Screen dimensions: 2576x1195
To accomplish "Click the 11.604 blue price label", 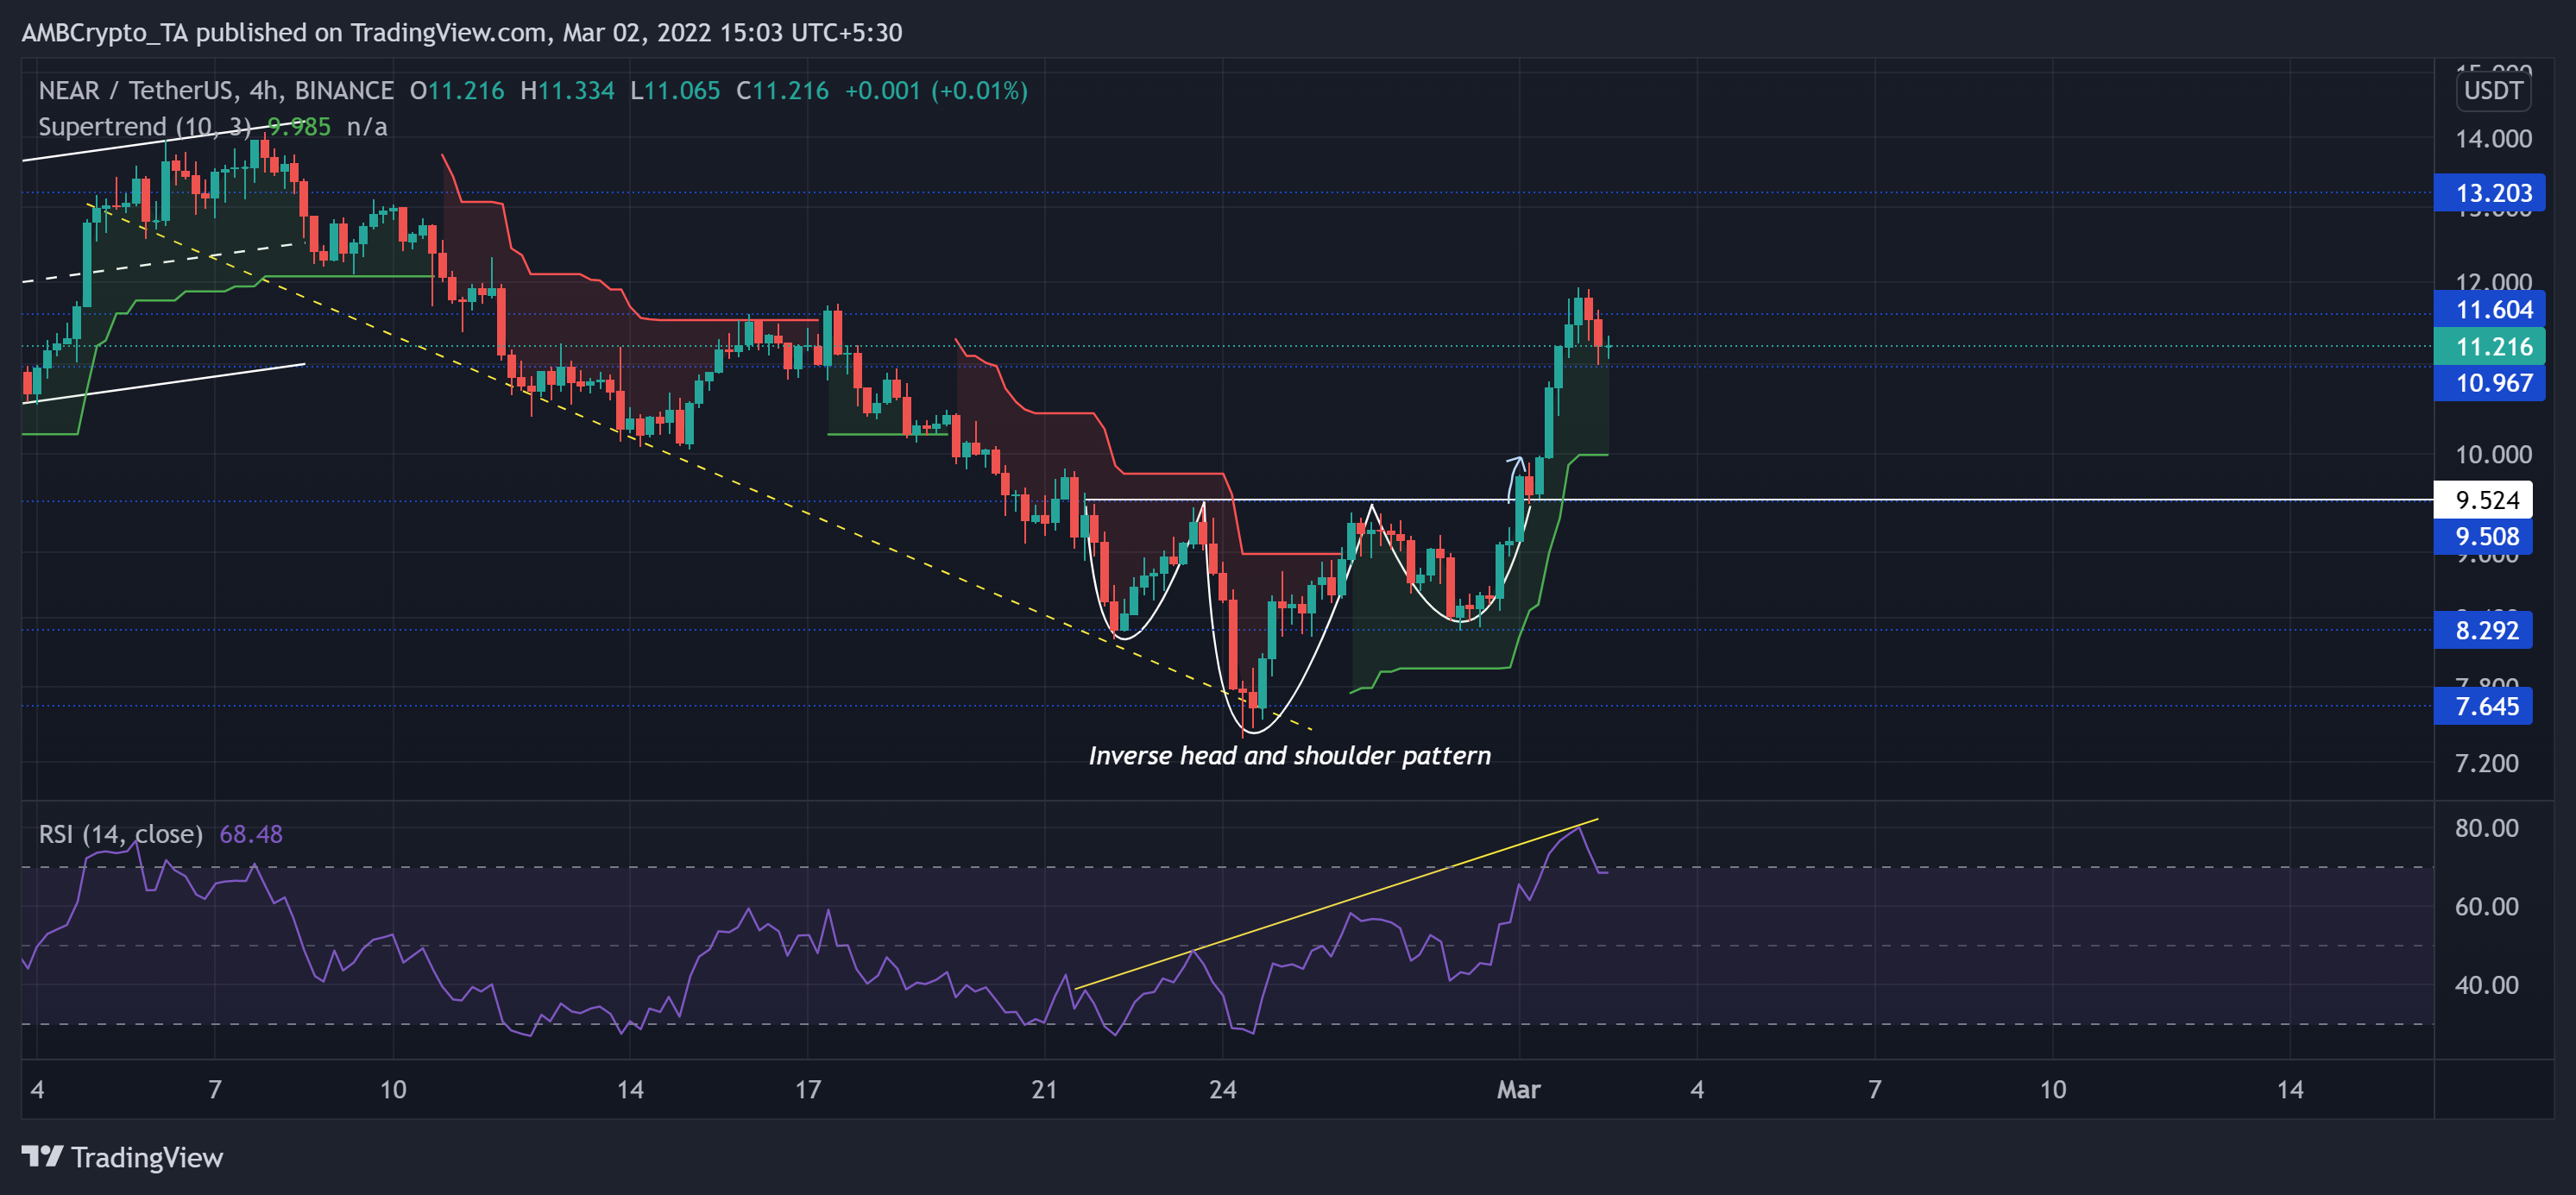I will [2488, 310].
